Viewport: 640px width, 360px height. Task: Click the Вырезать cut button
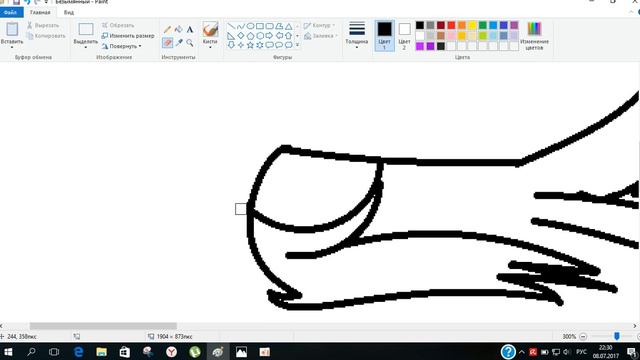click(43, 25)
